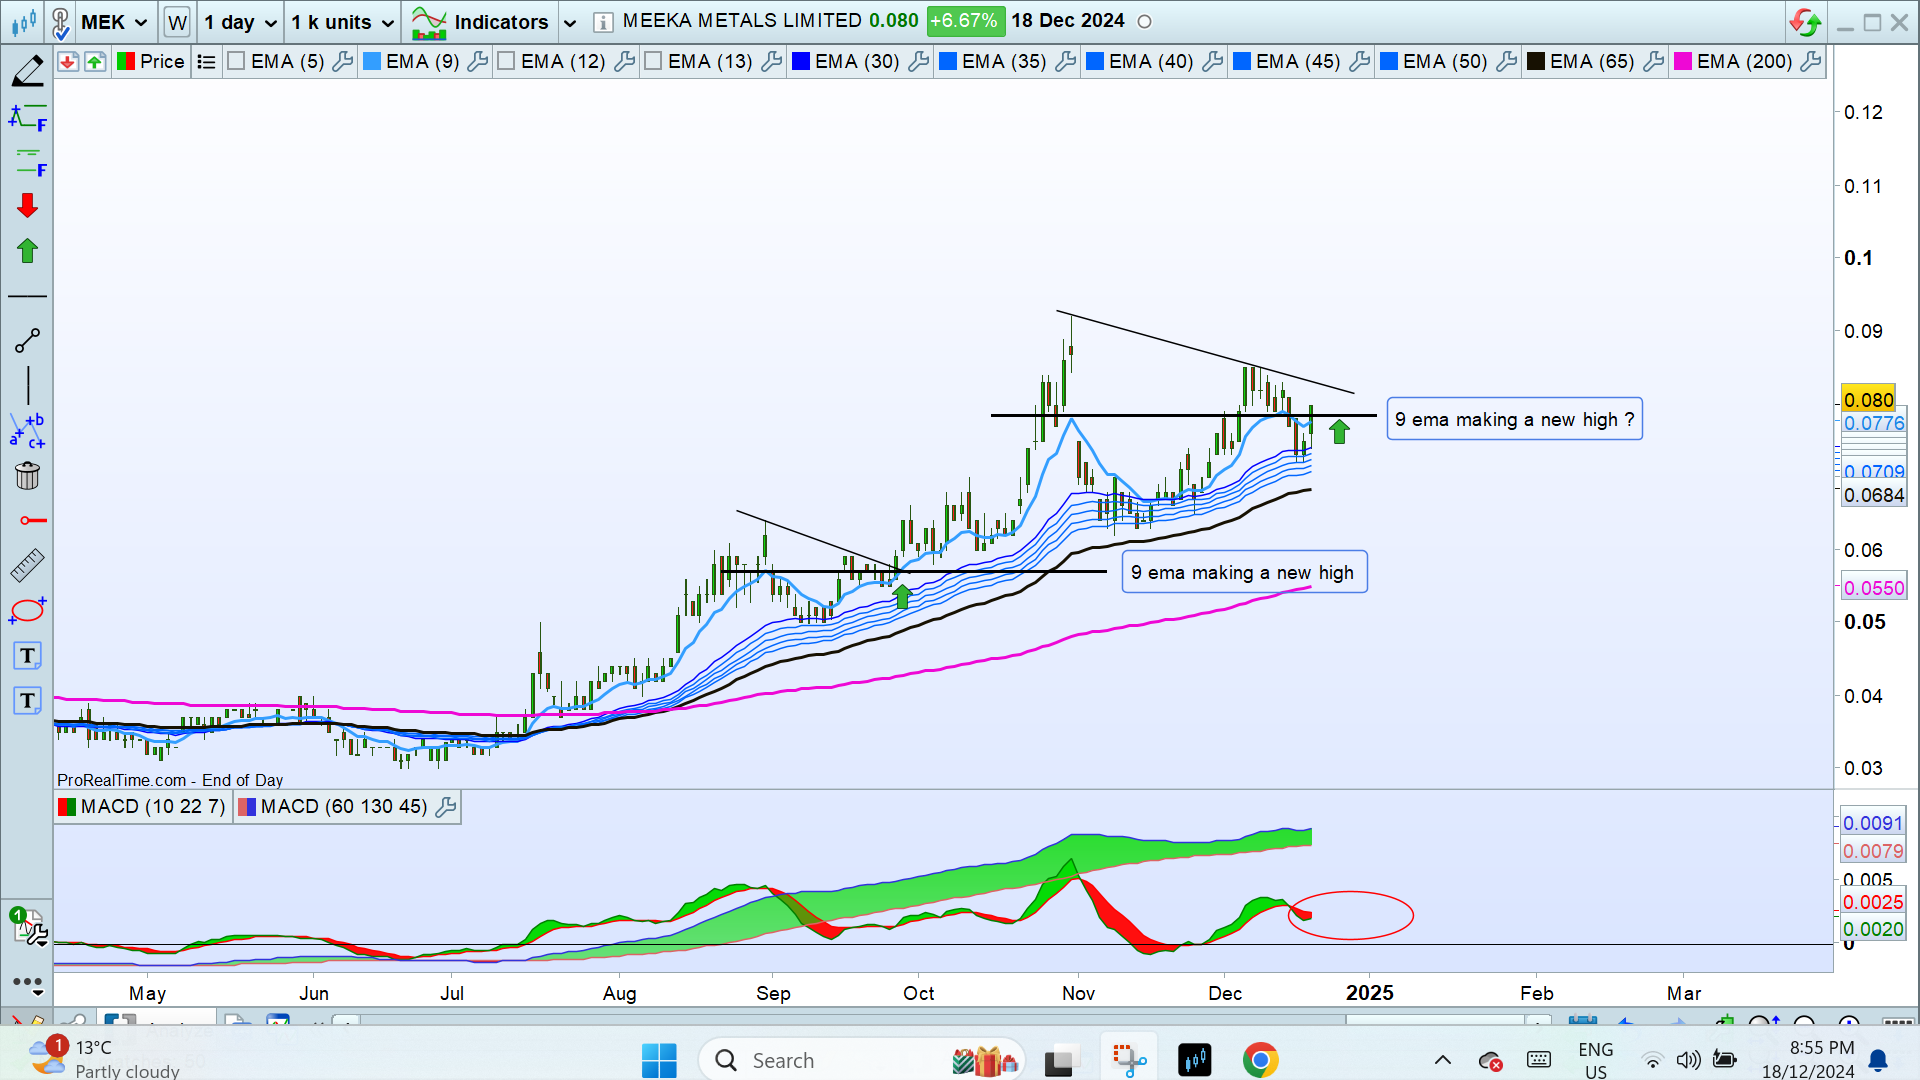Select the red price alert line tool
The height and width of the screenshot is (1080, 1920).
[x=32, y=521]
